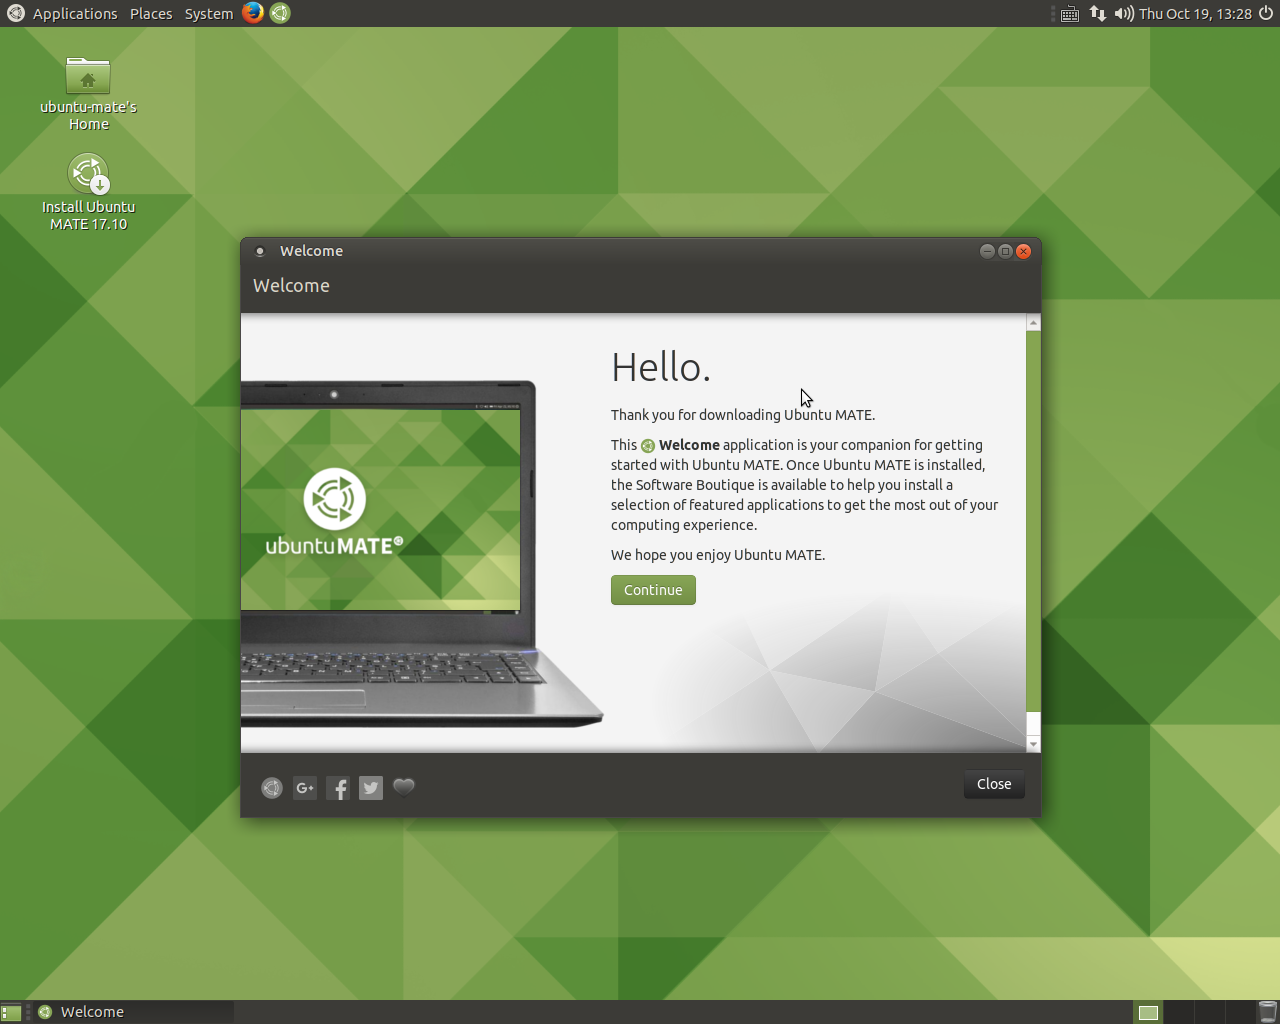Viewport: 1280px width, 1024px height.
Task: Click the Show Desktop button in bottom panel
Action: [x=11, y=1012]
